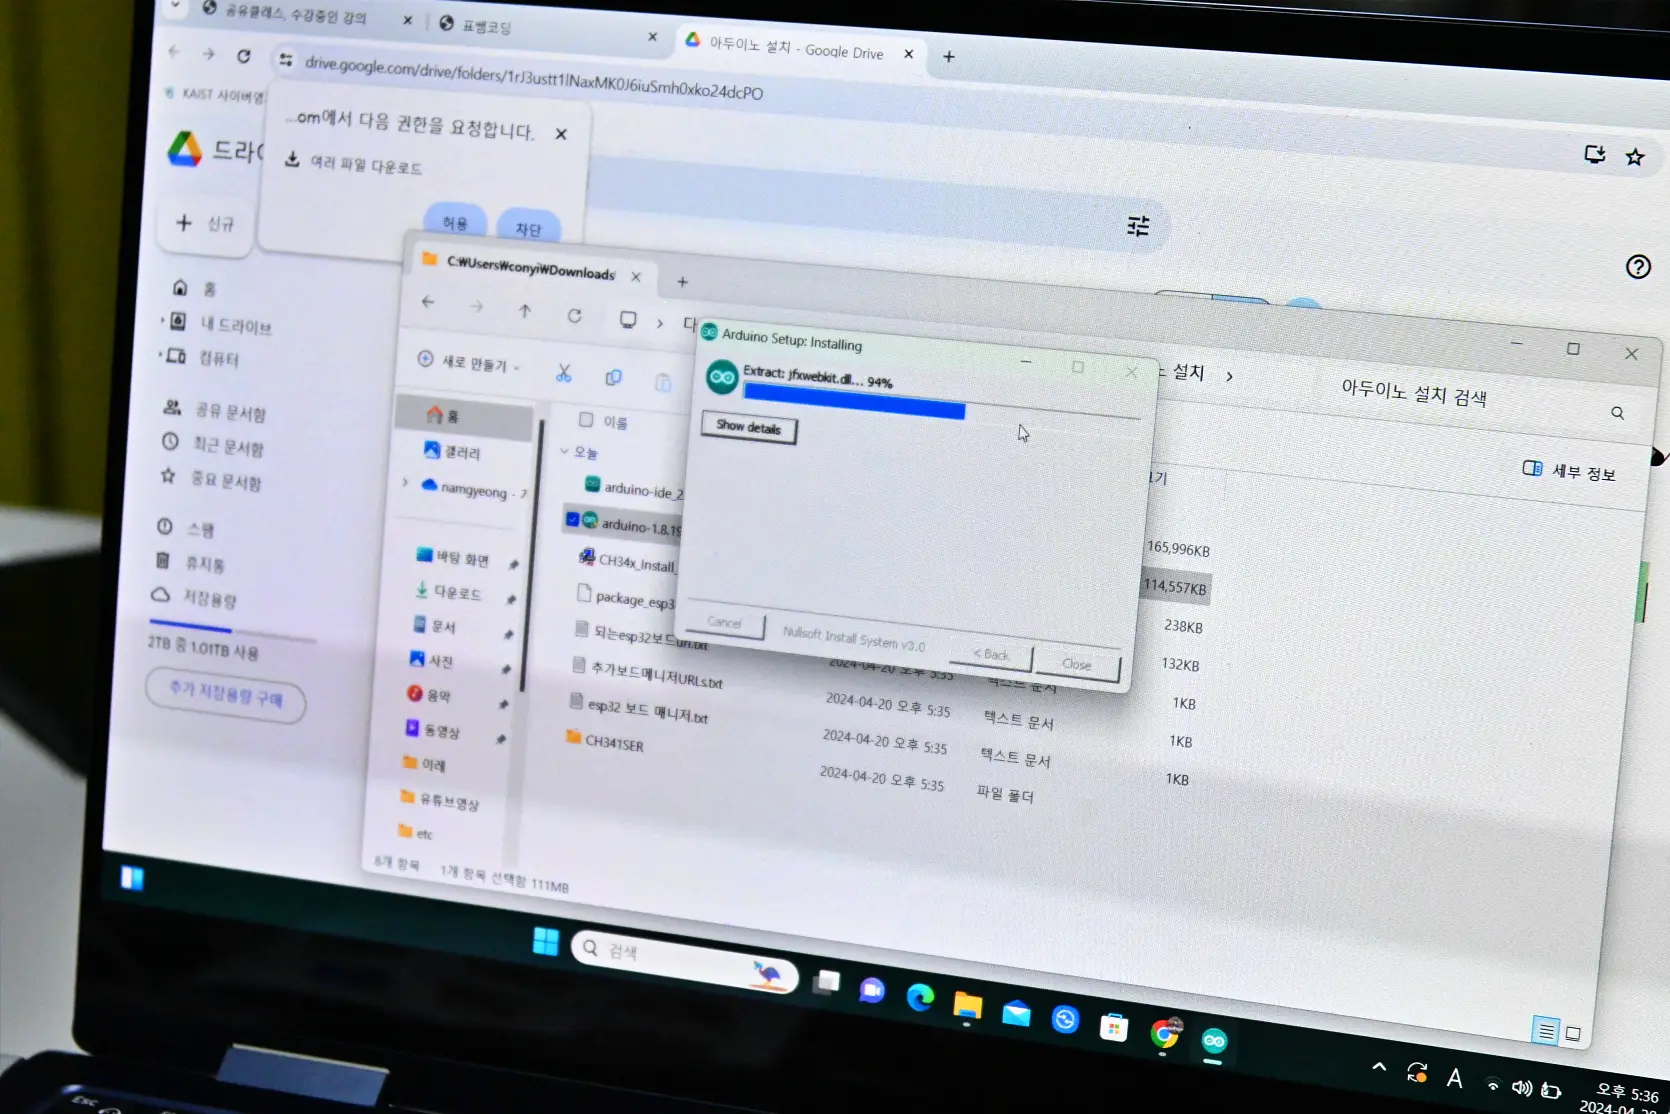The height and width of the screenshot is (1114, 1670).
Task: Add a new File Explorer tab
Action: tap(682, 282)
